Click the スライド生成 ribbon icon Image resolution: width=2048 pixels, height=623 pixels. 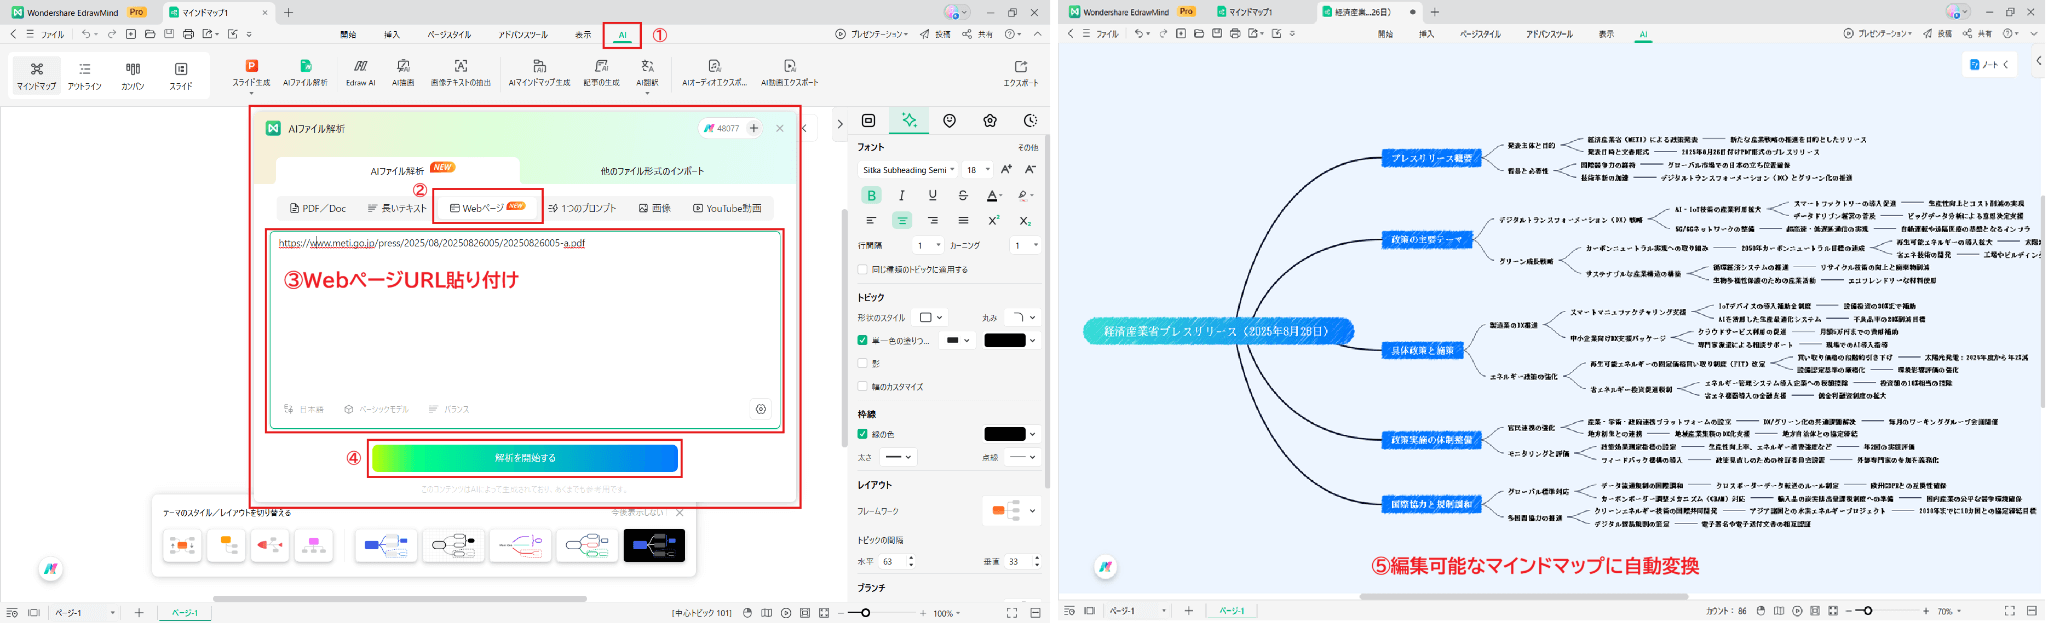pos(251,71)
